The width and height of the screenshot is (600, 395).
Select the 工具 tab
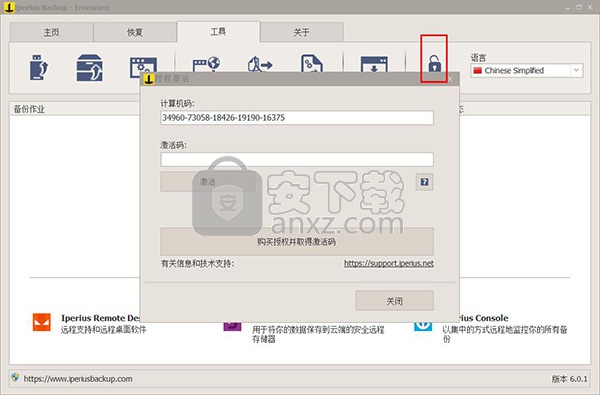point(218,31)
